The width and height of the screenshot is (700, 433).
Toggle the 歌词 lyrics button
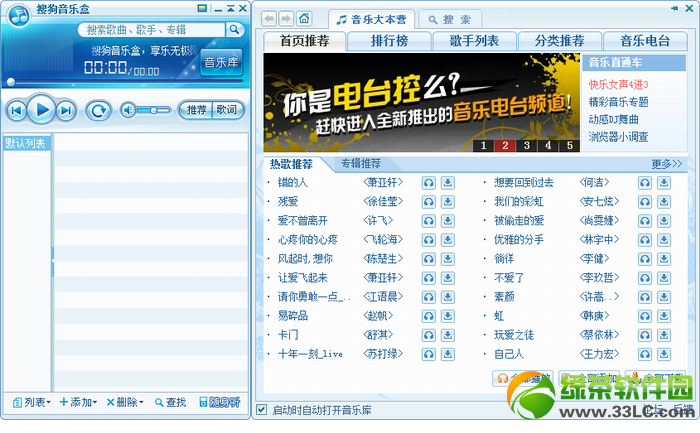[227, 110]
